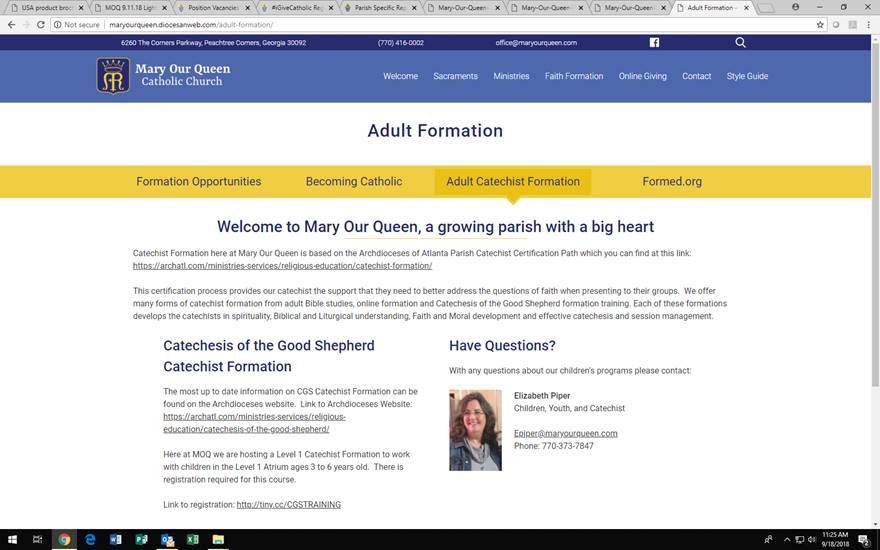Select the Formation Opportunities tab
Screen dimensions: 880x550
pyautogui.click(x=198, y=182)
